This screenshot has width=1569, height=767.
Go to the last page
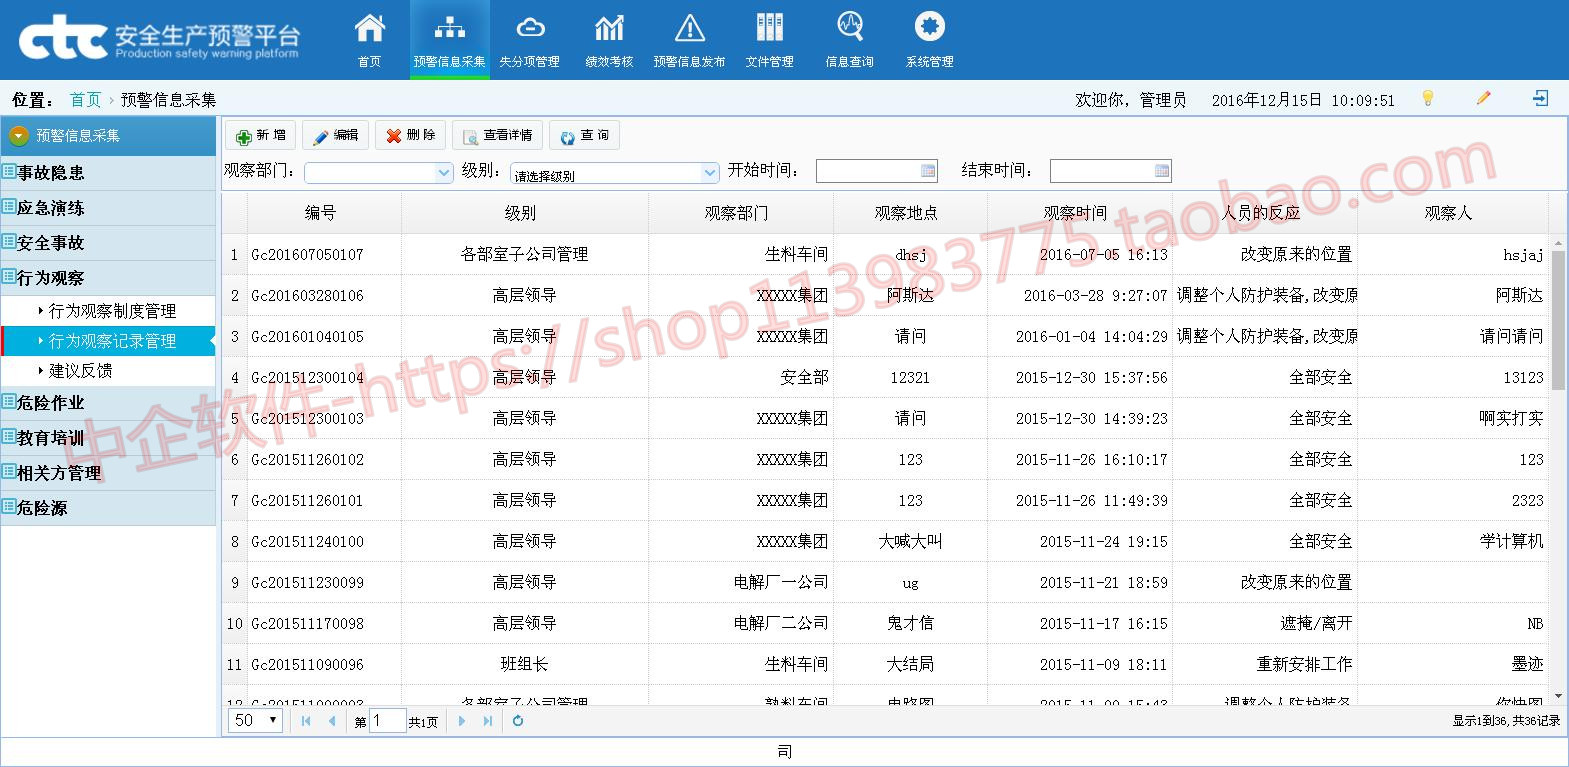click(x=488, y=721)
